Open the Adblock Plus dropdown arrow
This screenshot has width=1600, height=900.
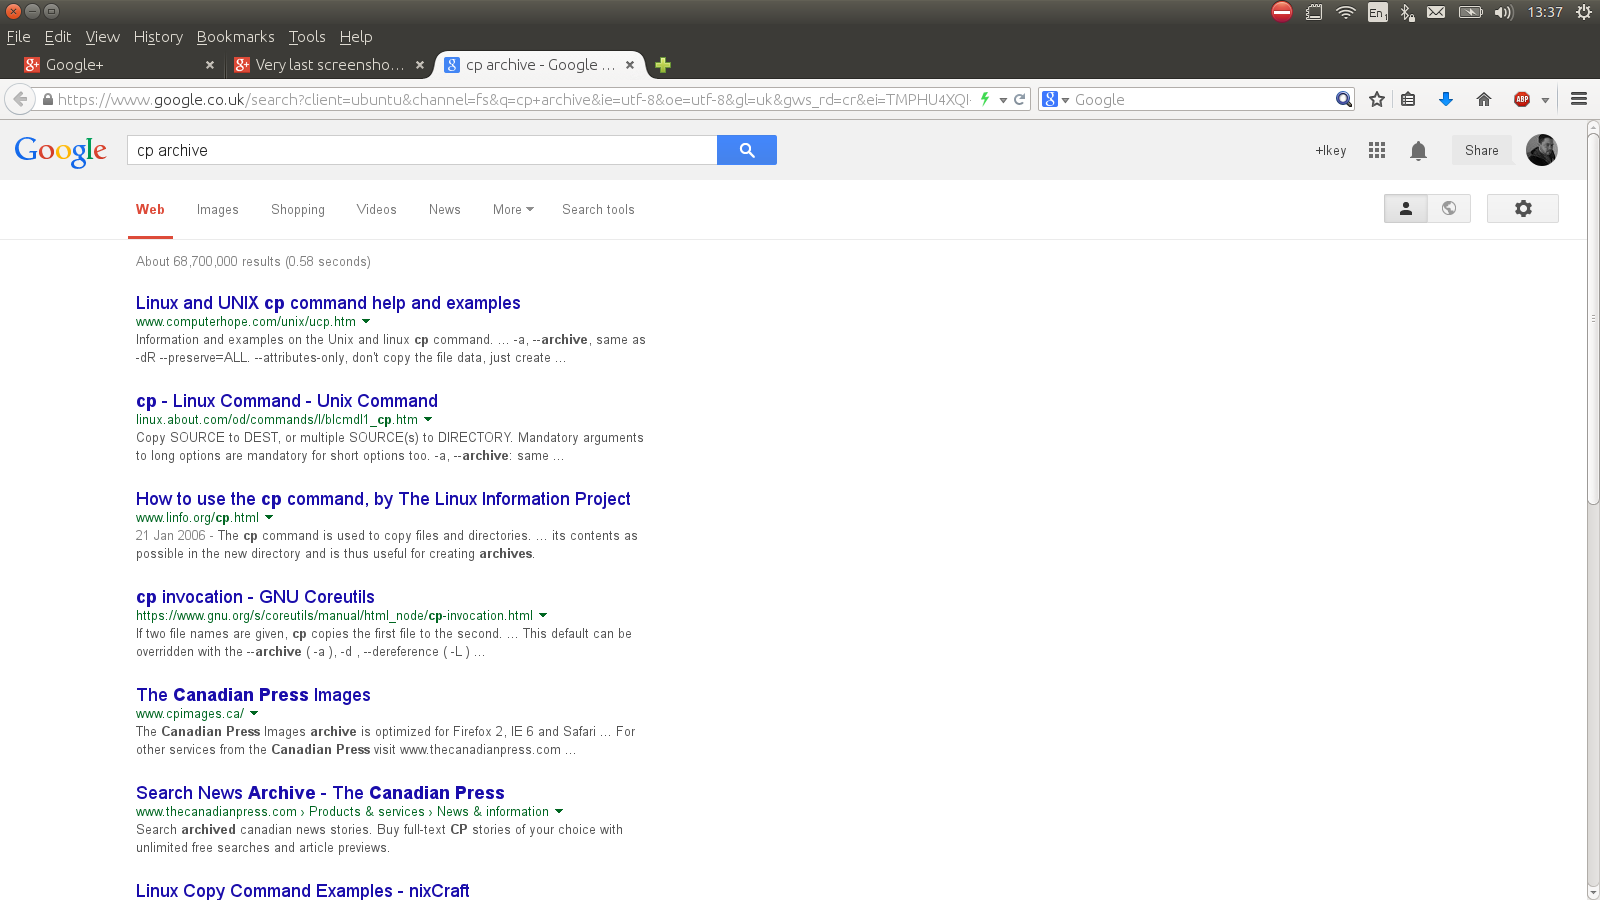pyautogui.click(x=1545, y=100)
